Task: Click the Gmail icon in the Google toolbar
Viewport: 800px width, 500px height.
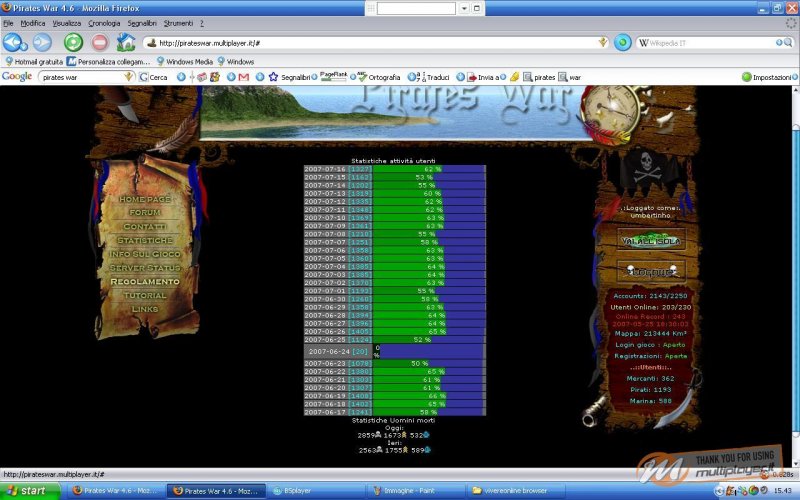Action: pyautogui.click(x=244, y=77)
